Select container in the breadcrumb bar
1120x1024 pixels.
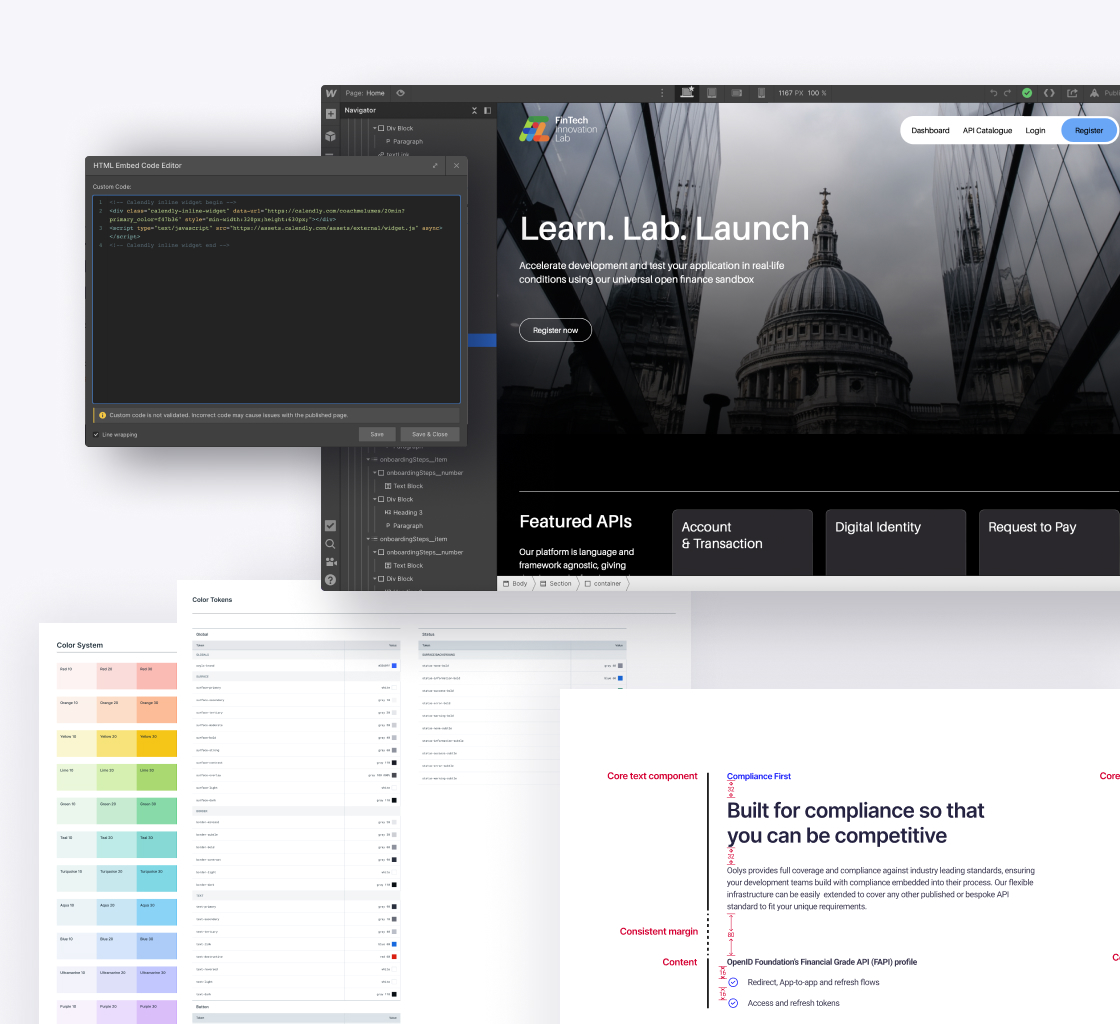coord(603,583)
